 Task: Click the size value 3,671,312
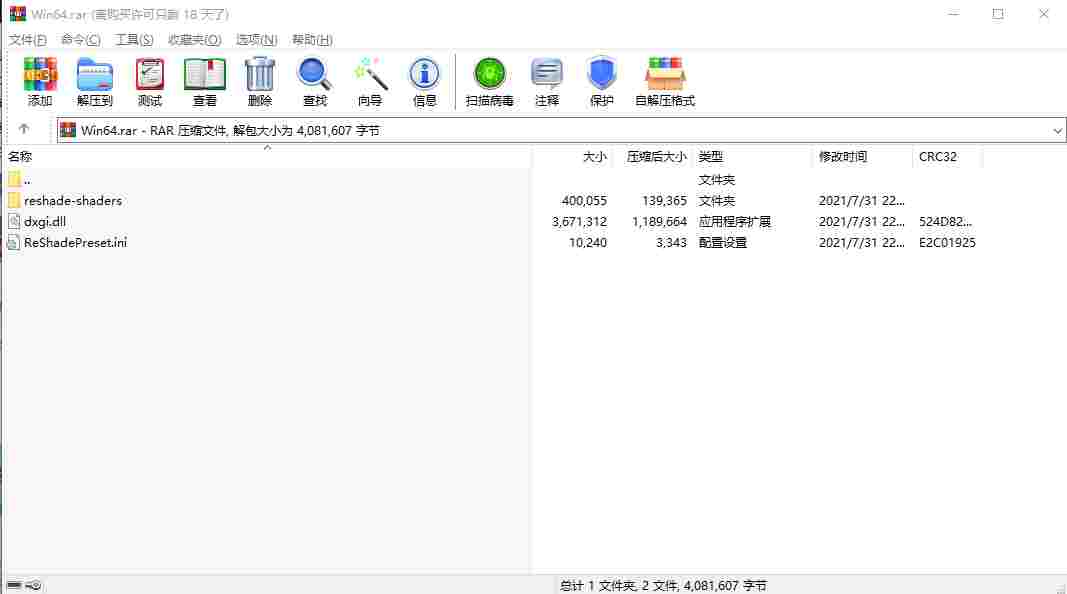579,221
